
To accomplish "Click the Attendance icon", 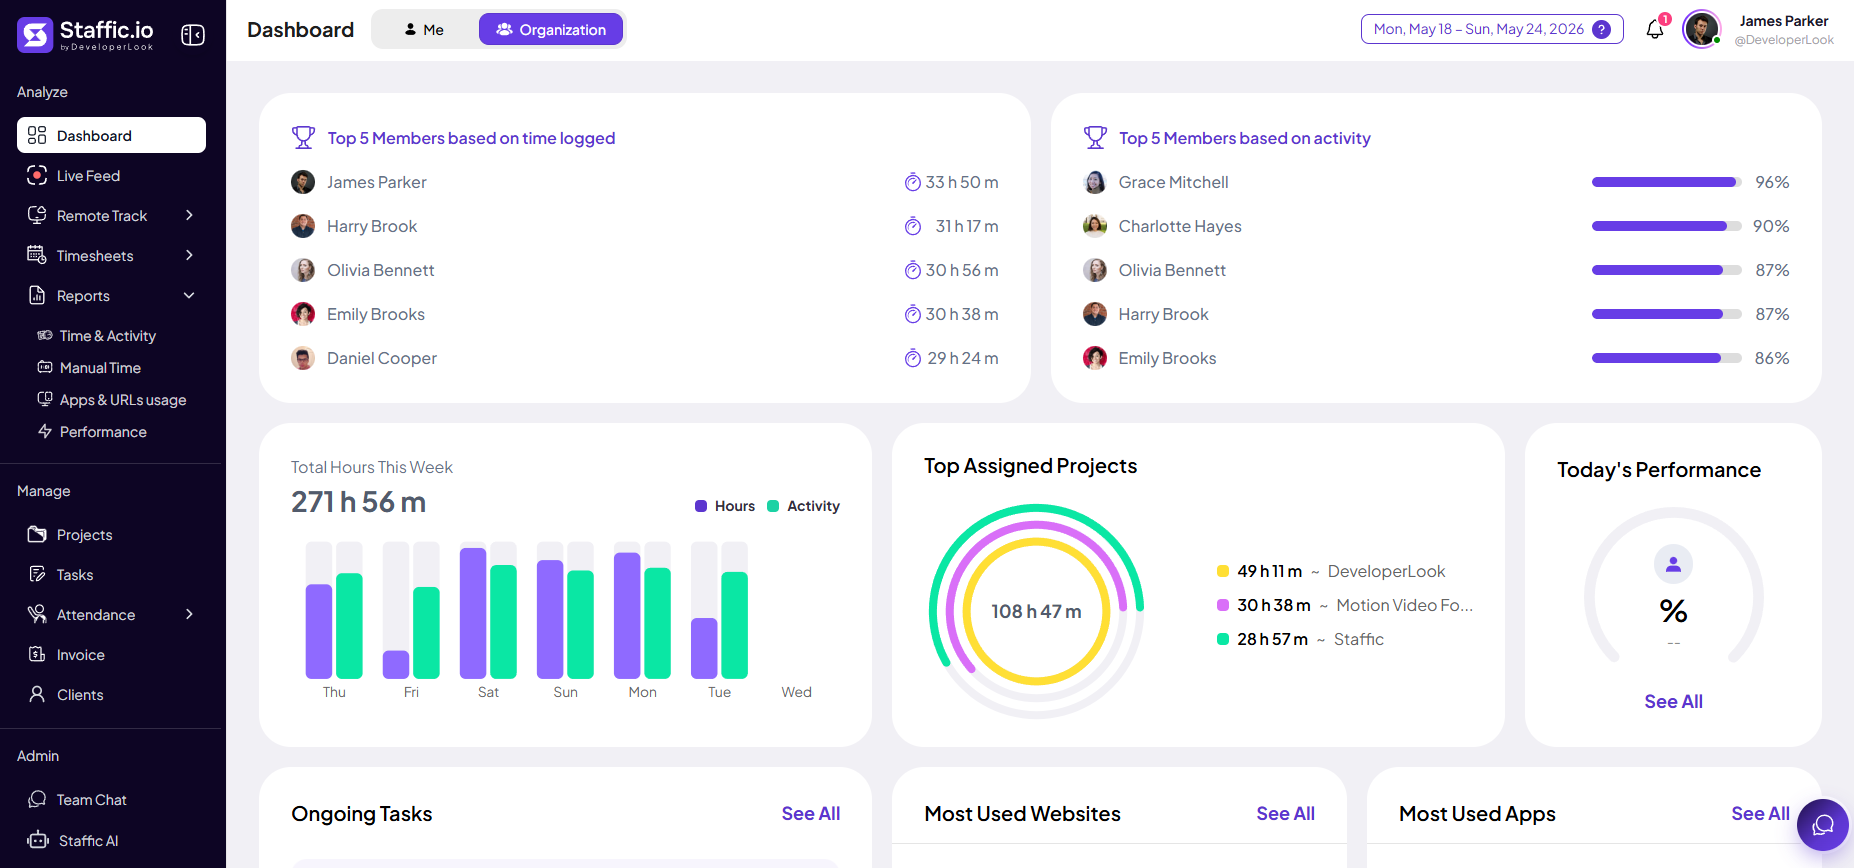I will [37, 614].
